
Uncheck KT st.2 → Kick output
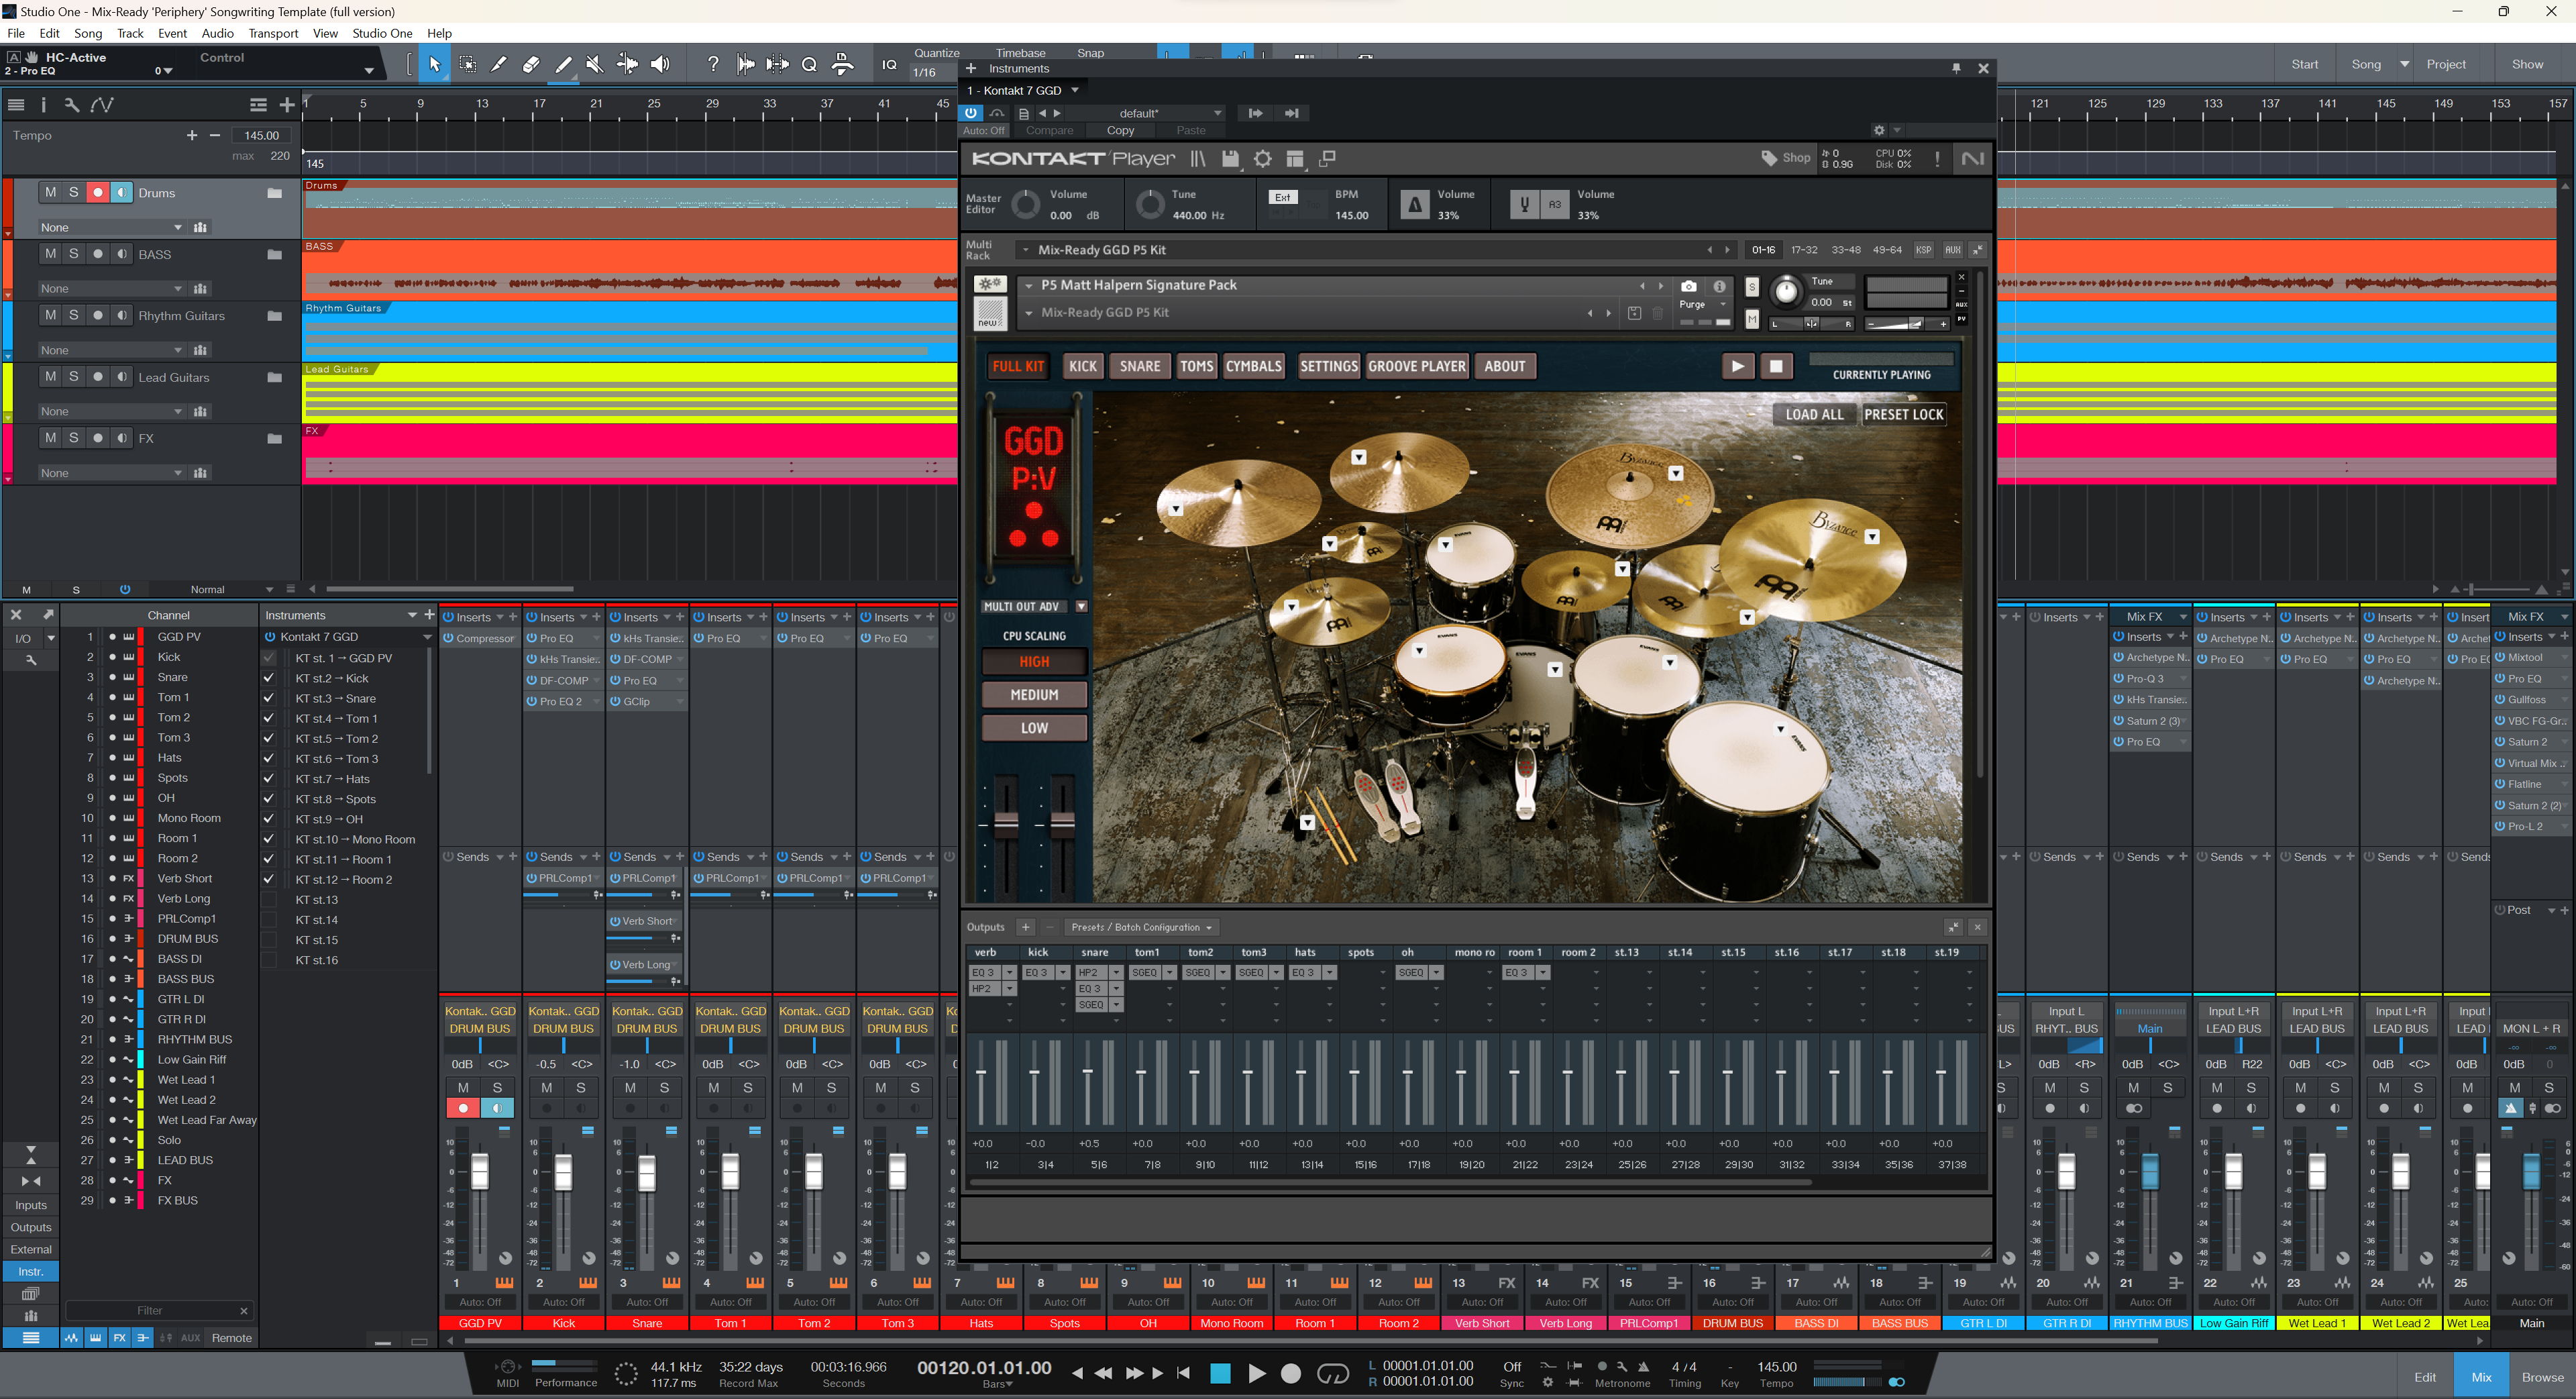(x=269, y=679)
